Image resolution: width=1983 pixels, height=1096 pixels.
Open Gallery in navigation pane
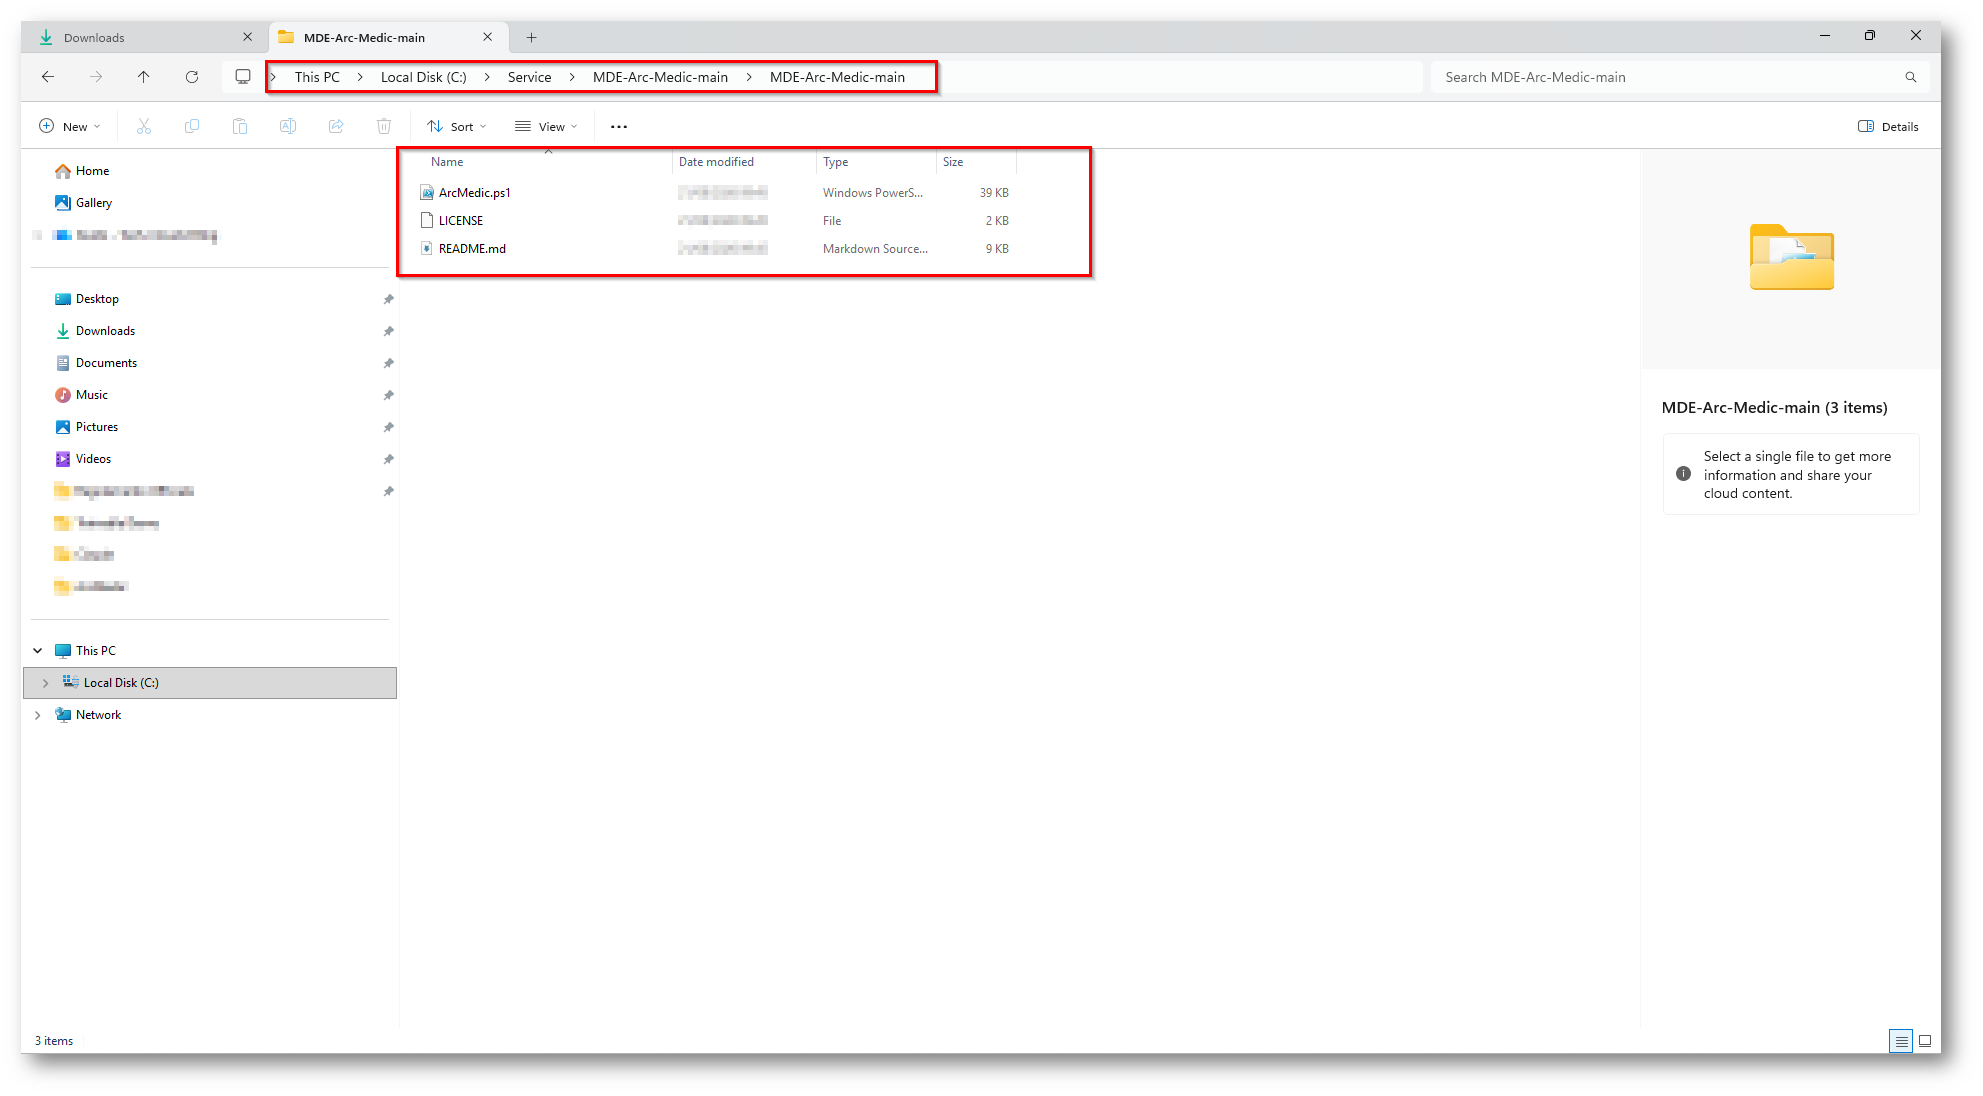tap(83, 203)
